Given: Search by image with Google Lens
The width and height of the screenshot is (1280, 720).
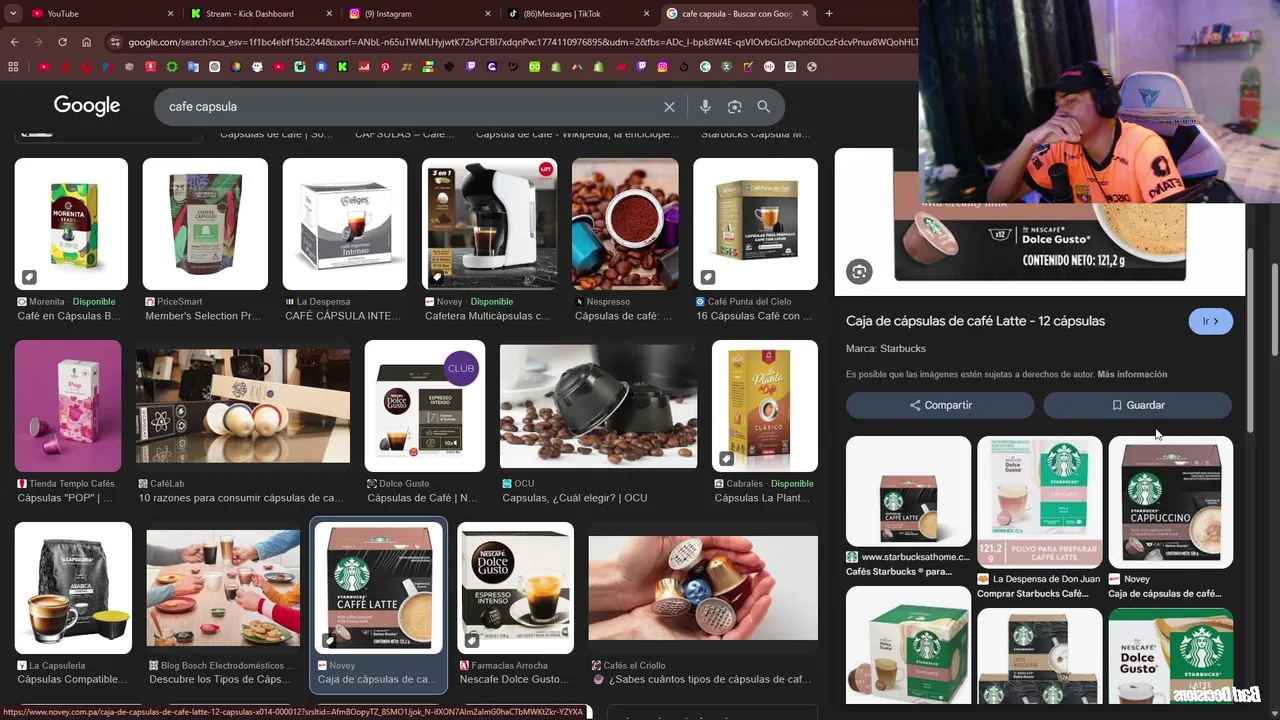Looking at the screenshot, I should coord(735,107).
